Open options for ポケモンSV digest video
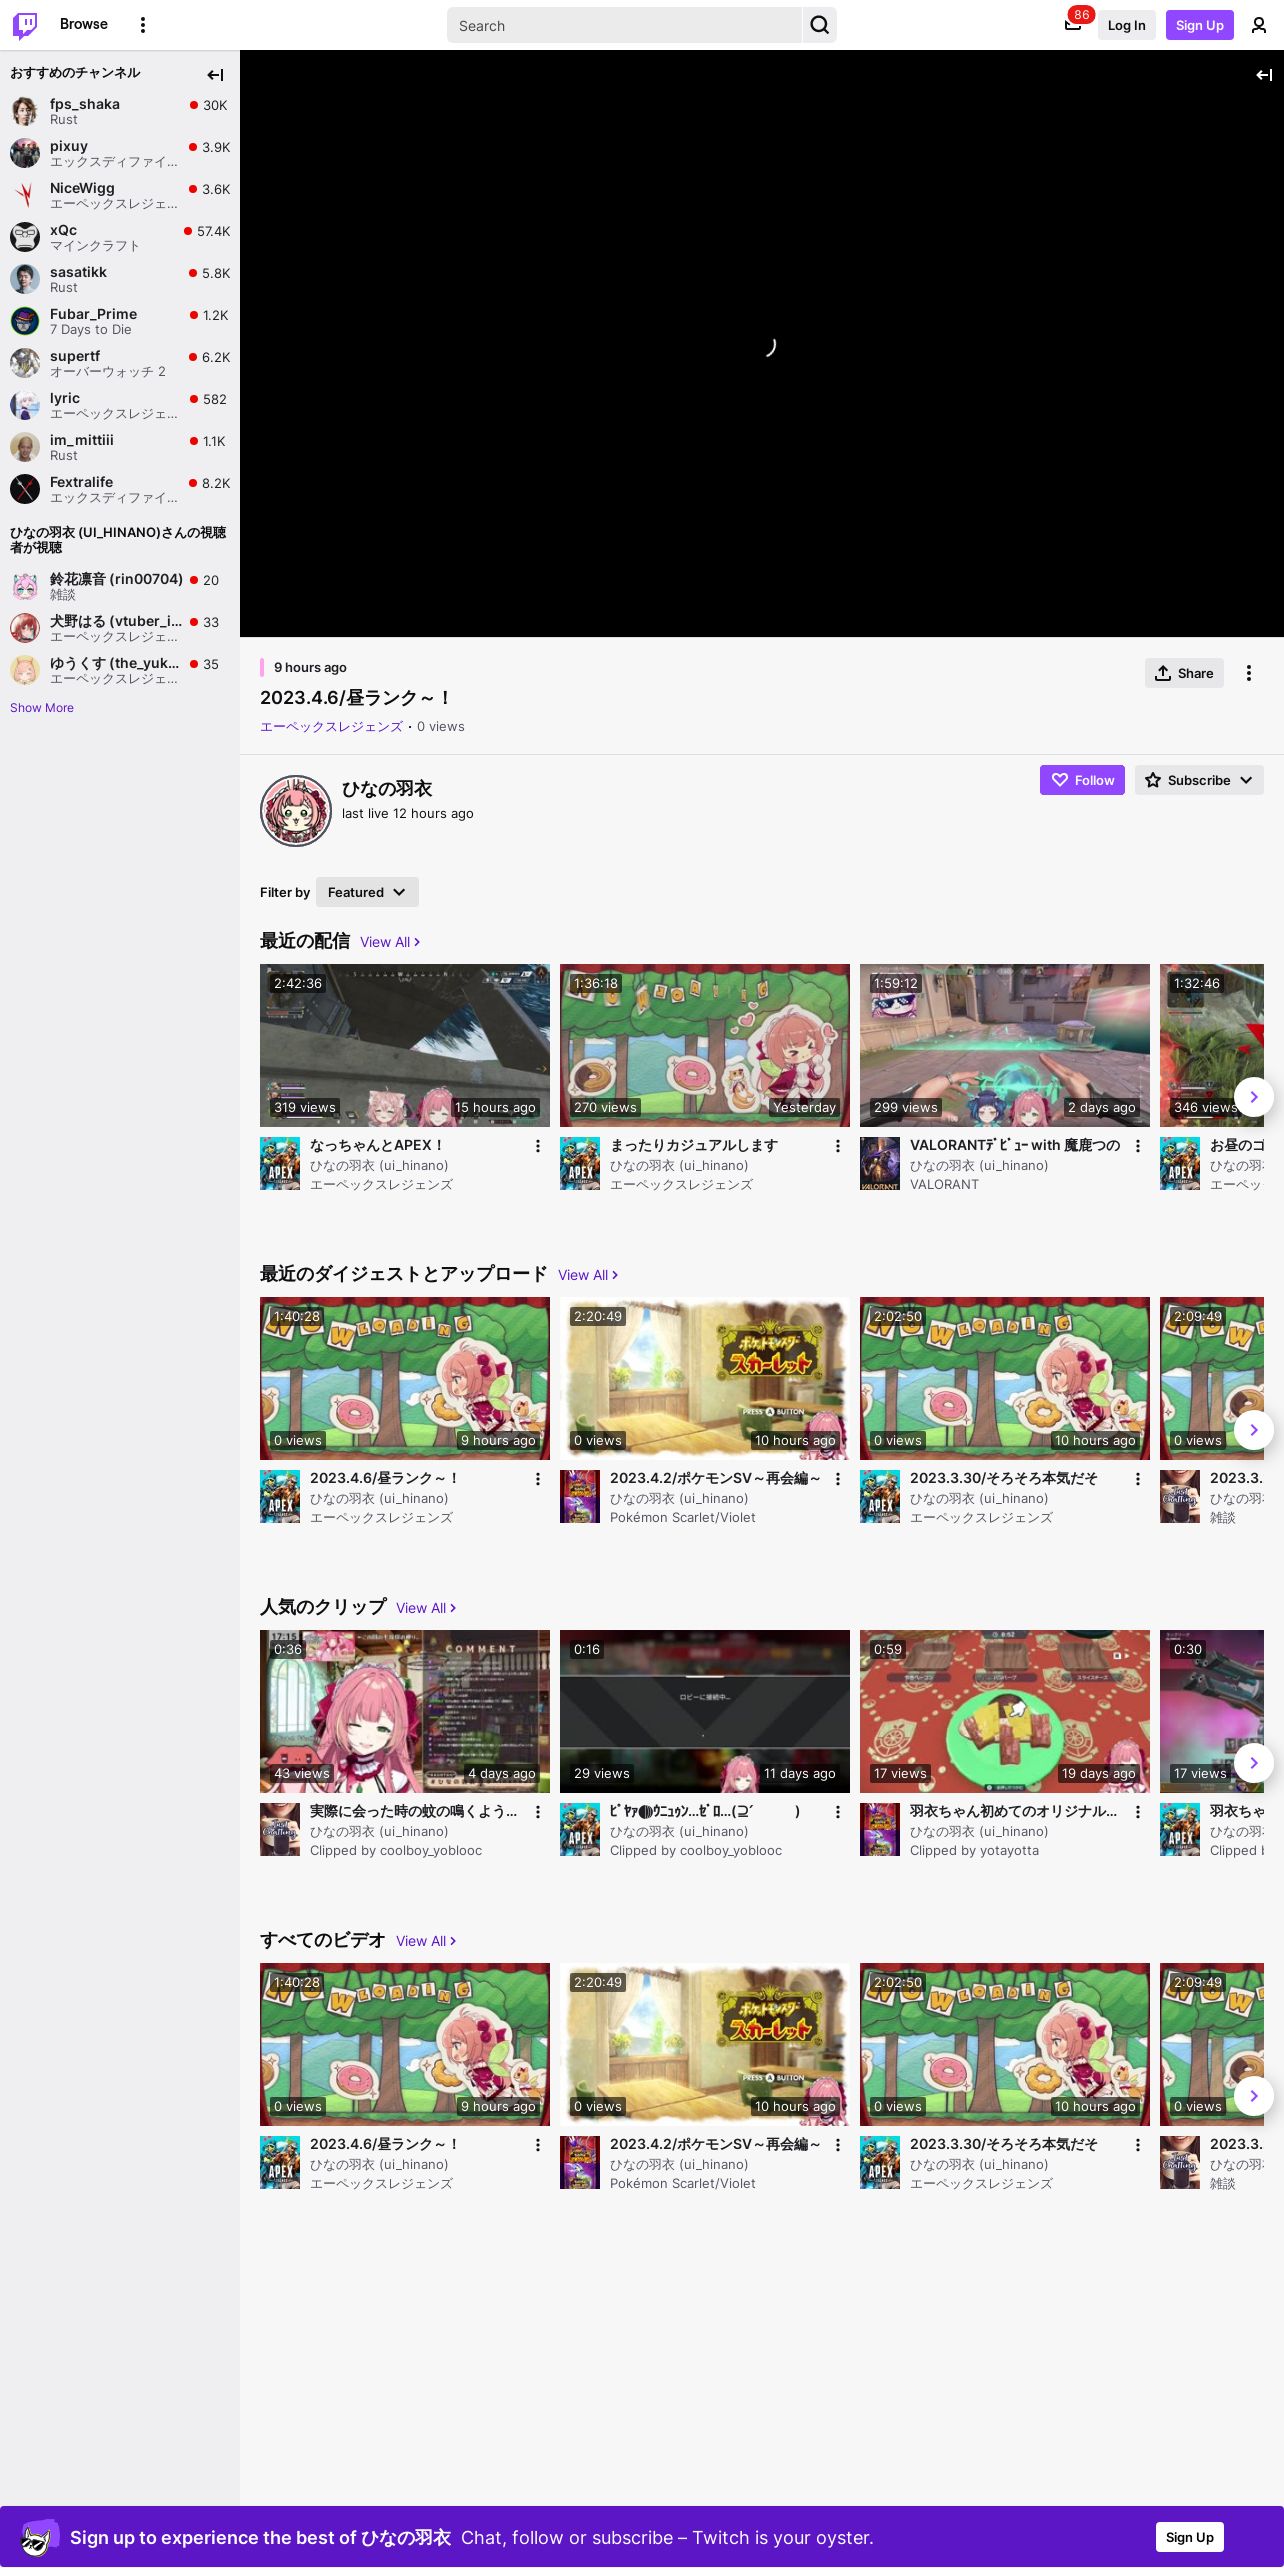The image size is (1284, 2568). 837,1479
